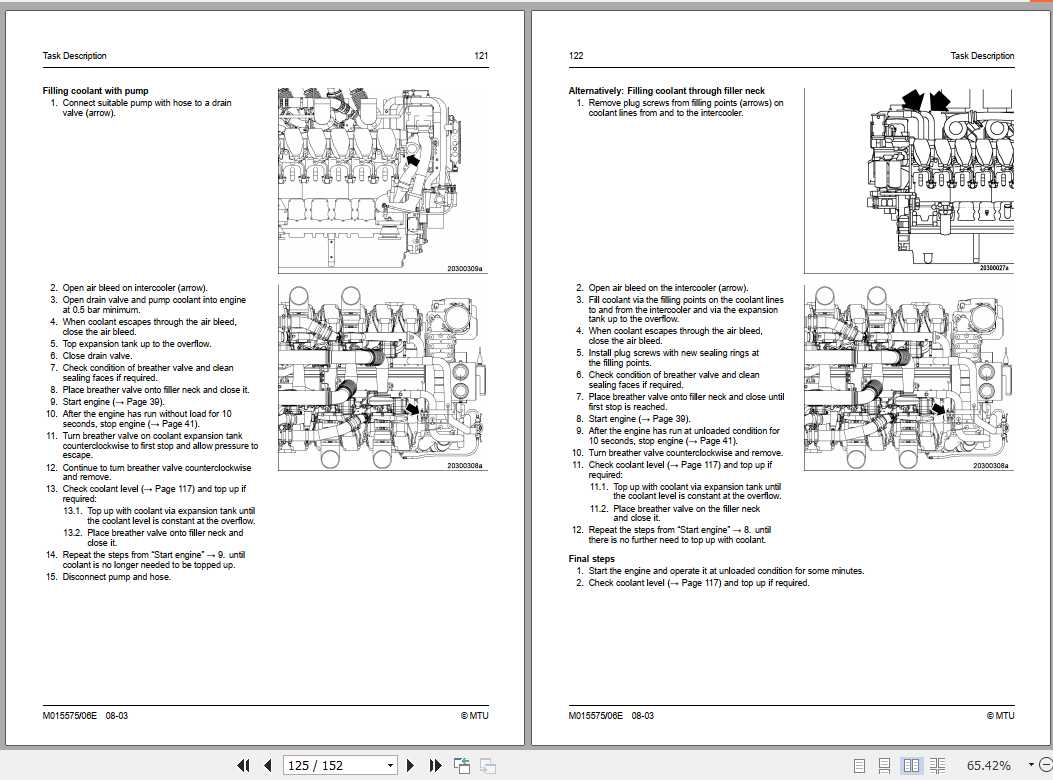
Task: Expand the 65.42% zoom level chooser
Action: click(x=1030, y=764)
